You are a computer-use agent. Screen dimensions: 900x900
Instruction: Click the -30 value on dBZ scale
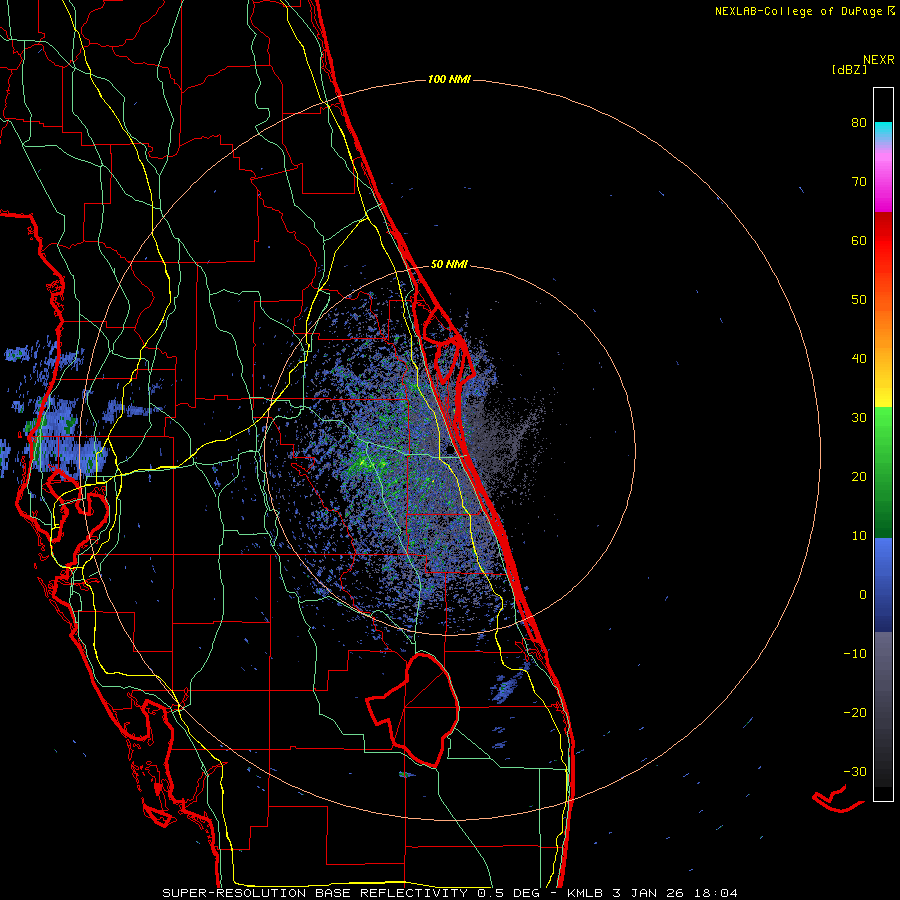coord(855,771)
